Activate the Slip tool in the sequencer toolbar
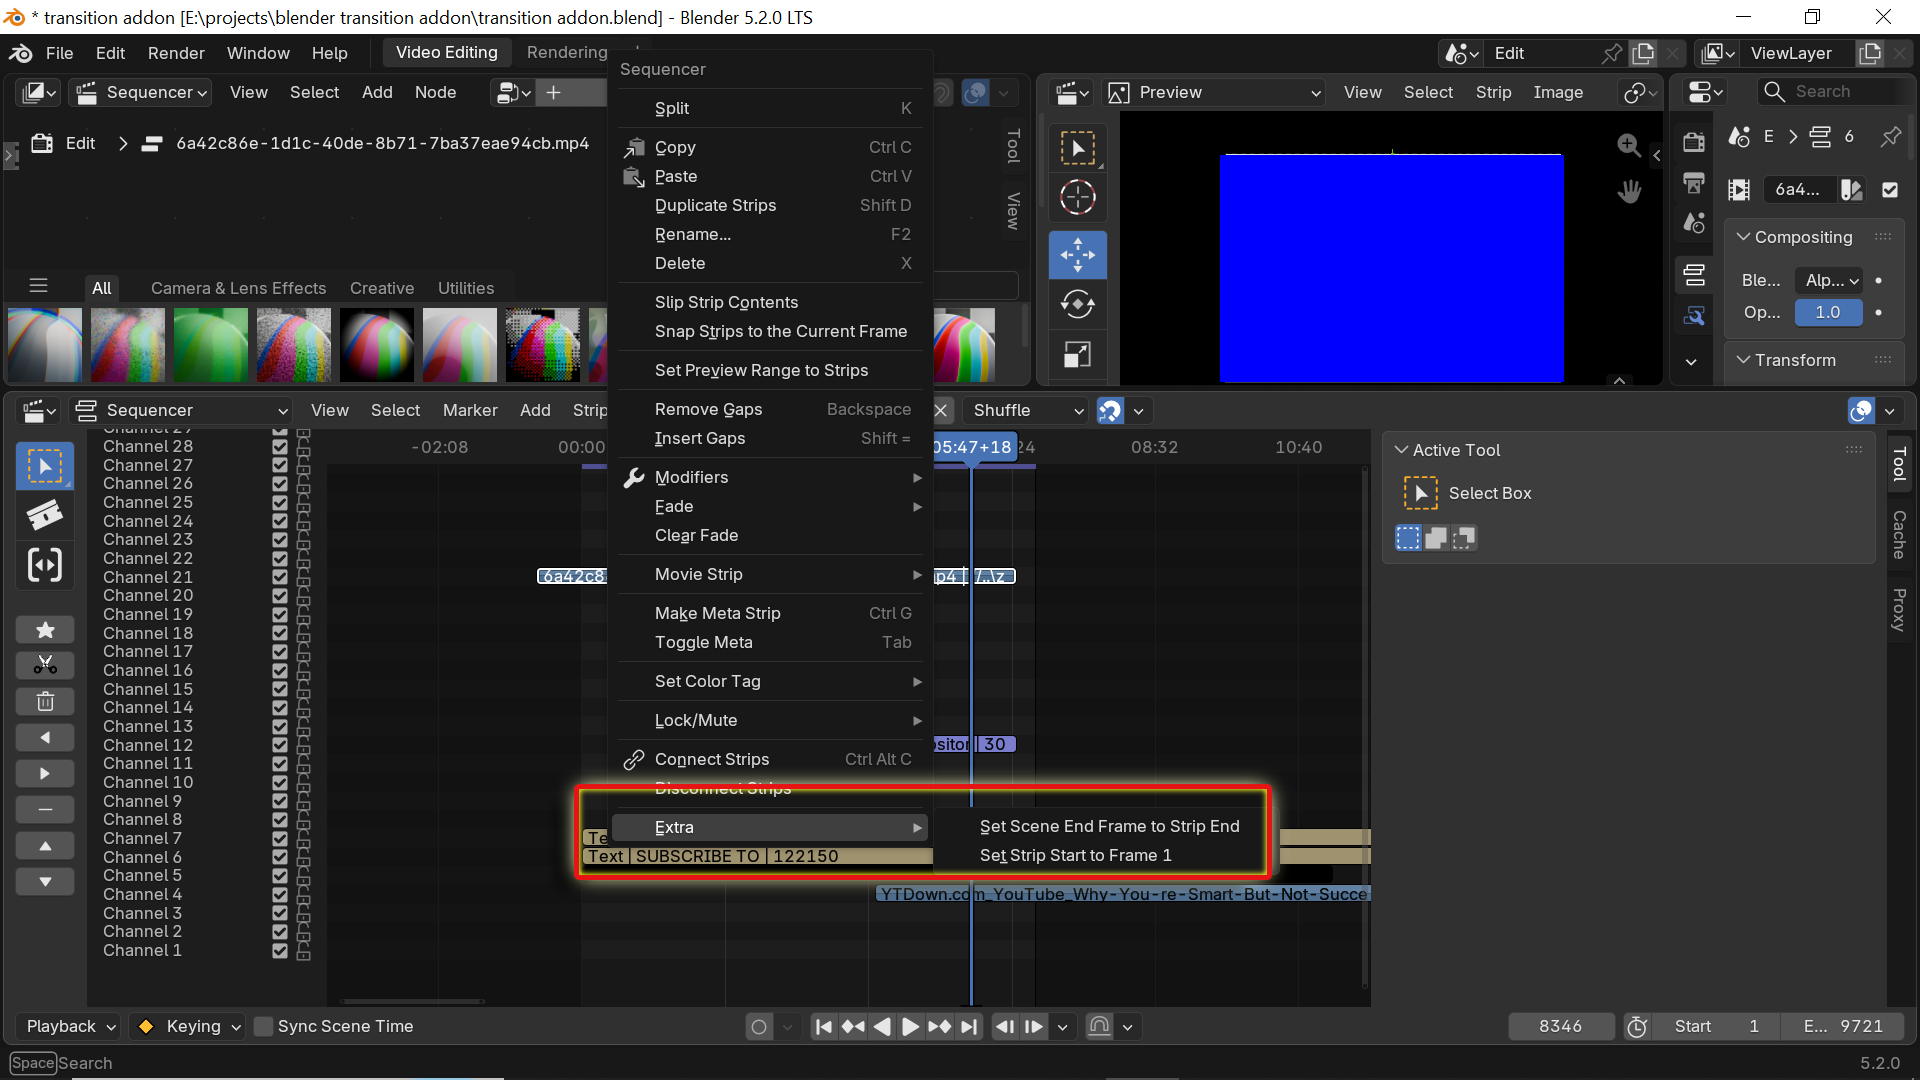 (x=45, y=565)
